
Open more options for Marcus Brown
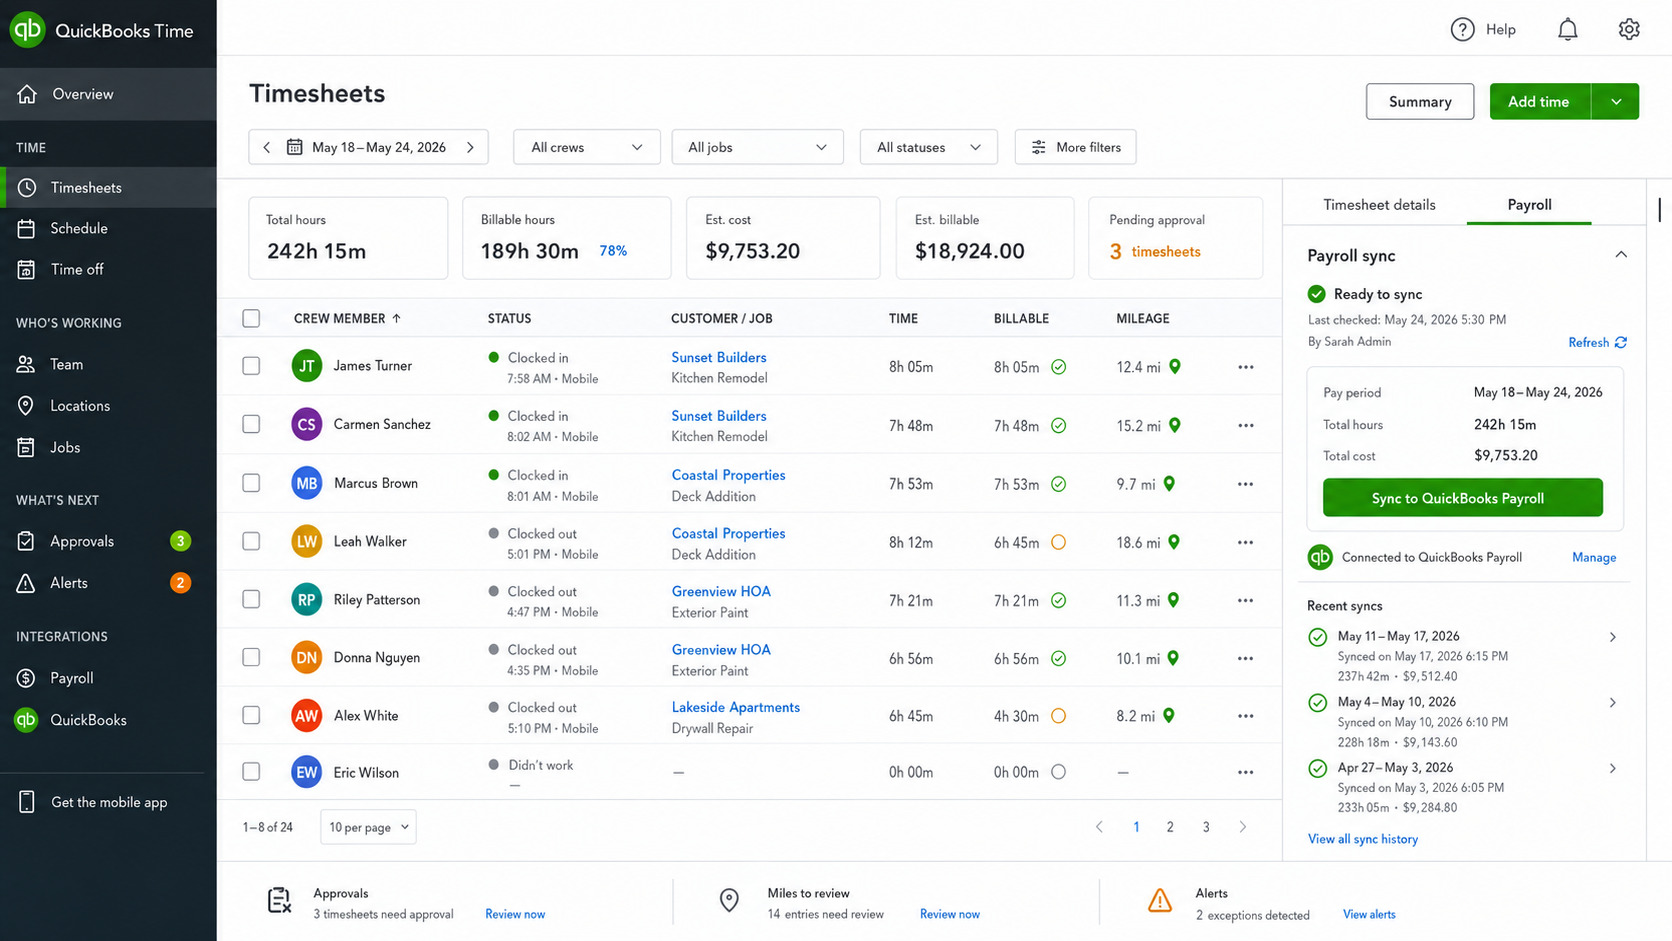pyautogui.click(x=1245, y=484)
